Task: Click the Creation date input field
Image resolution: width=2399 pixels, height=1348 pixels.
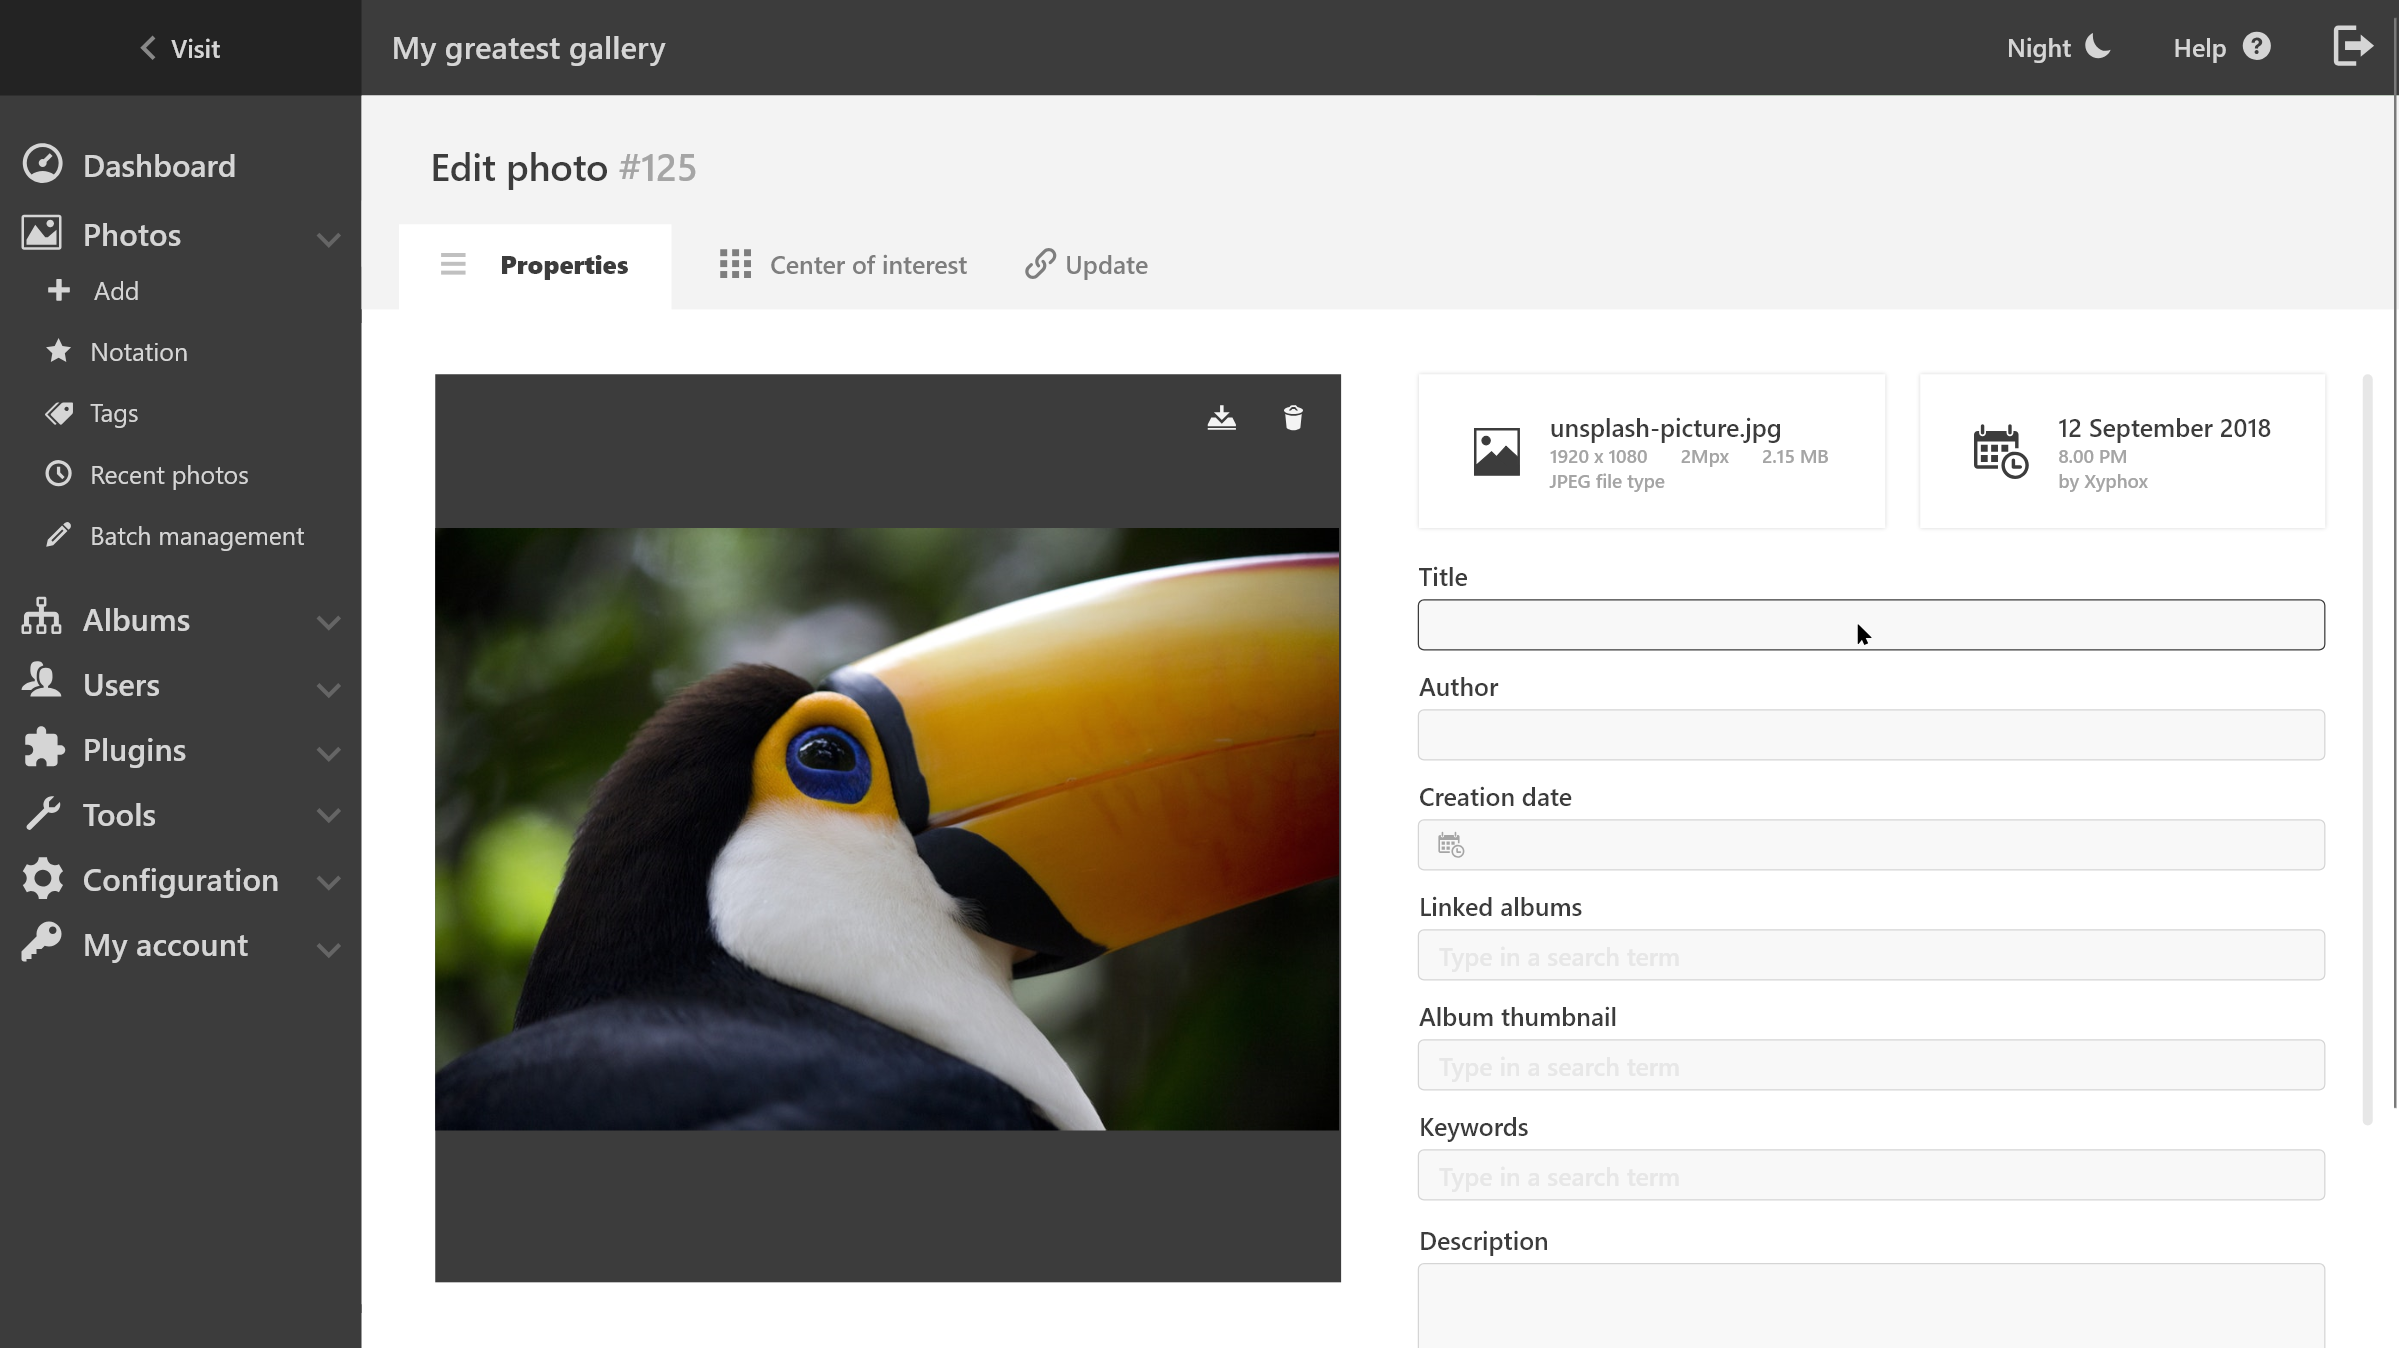Action: (1871, 845)
